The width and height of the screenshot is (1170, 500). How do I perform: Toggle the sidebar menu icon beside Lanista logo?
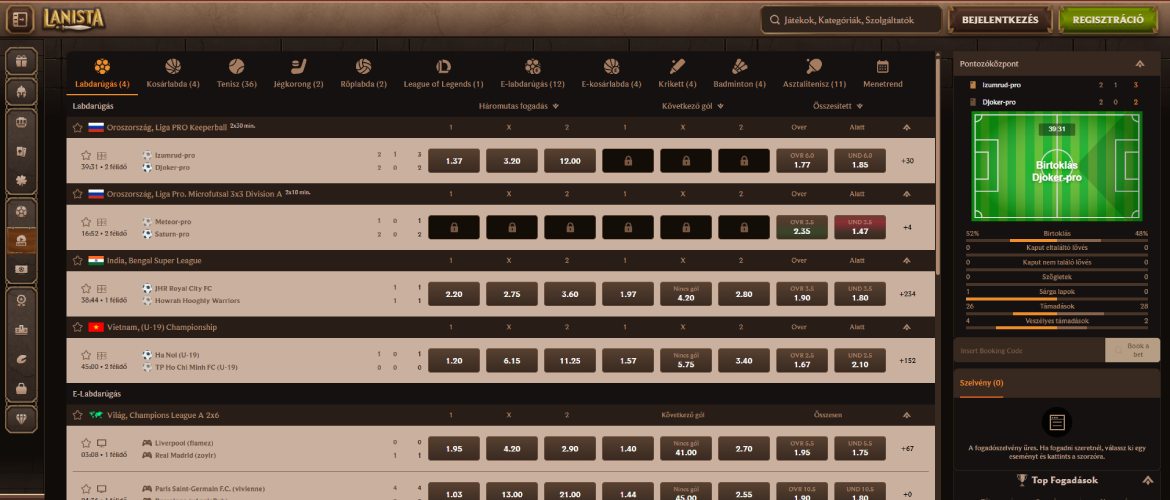(x=20, y=20)
